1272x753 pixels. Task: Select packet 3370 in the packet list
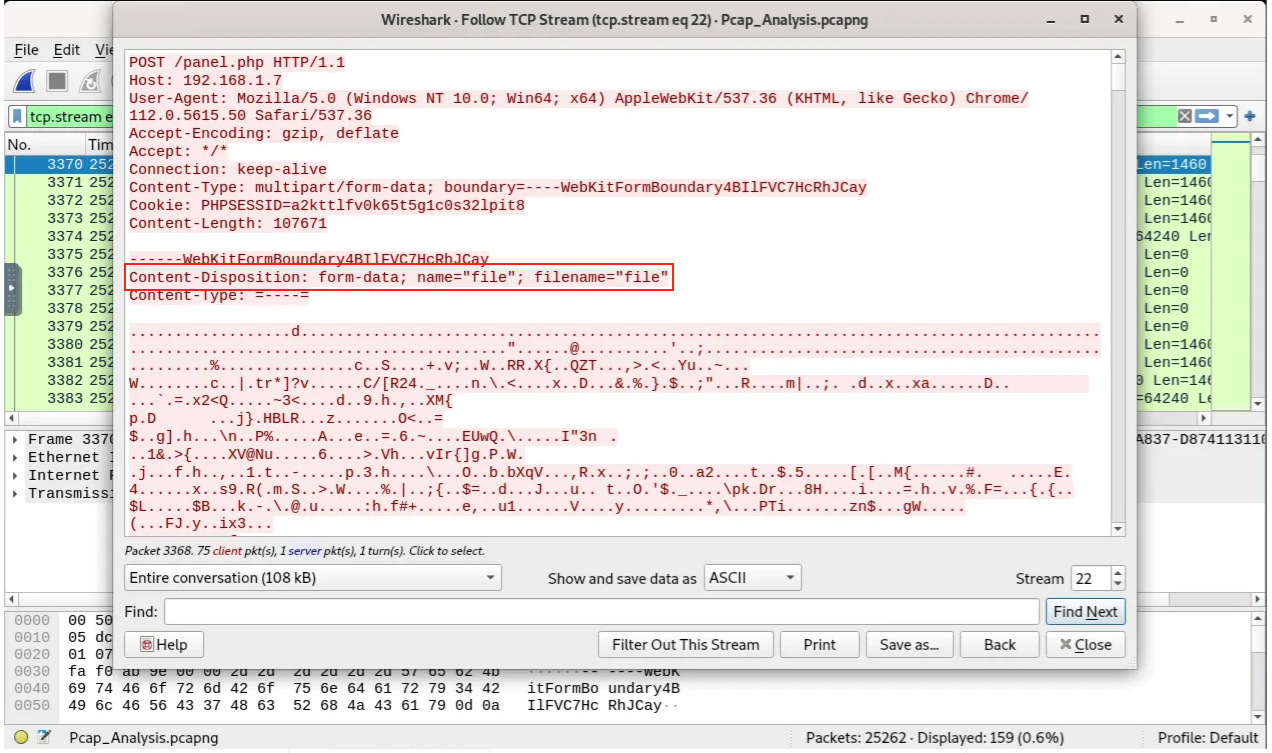59,164
